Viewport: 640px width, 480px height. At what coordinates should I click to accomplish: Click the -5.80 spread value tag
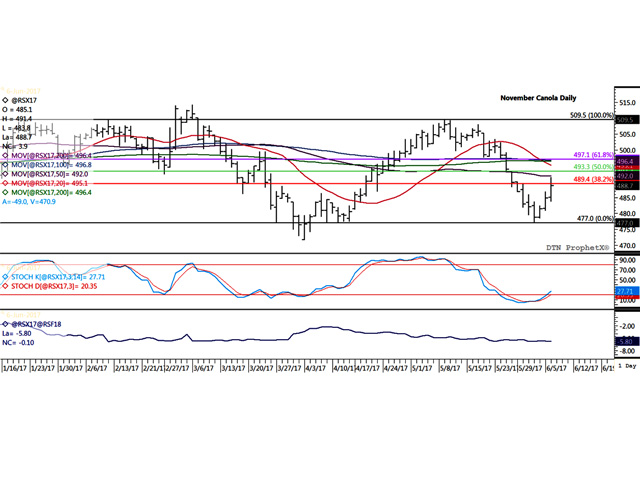(x=627, y=342)
